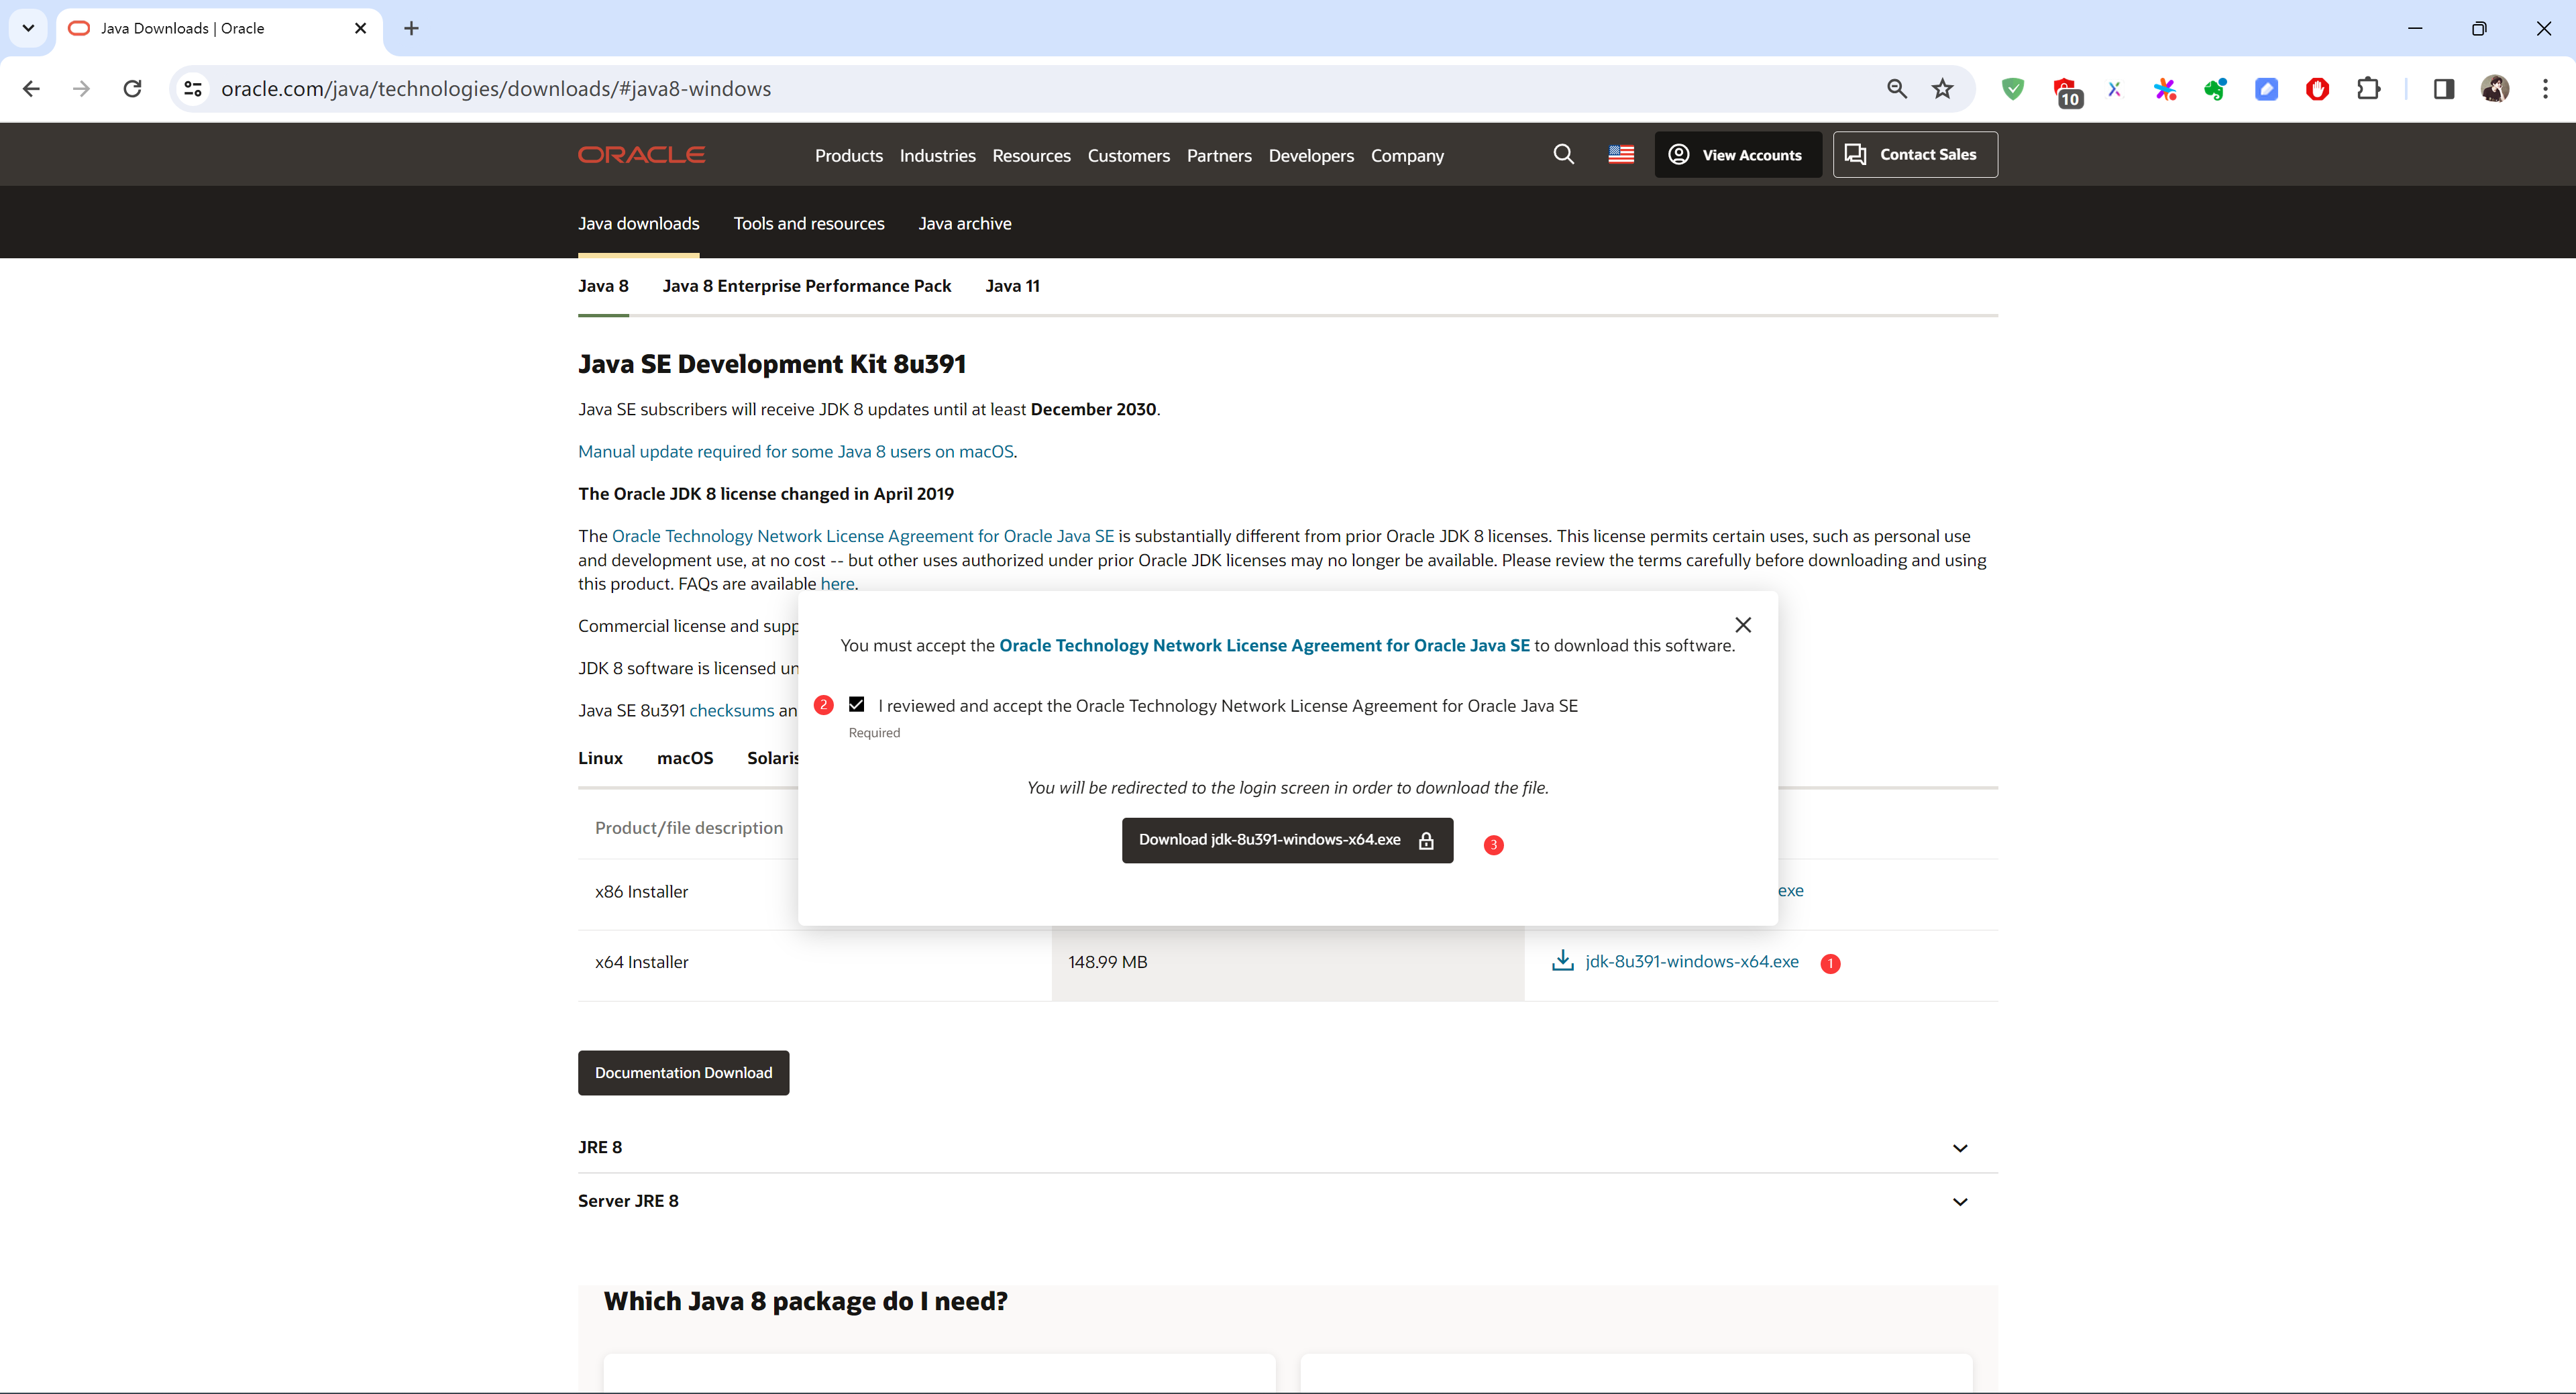The height and width of the screenshot is (1394, 2576).
Task: Toggle the browser side panel
Action: pos(2443,89)
